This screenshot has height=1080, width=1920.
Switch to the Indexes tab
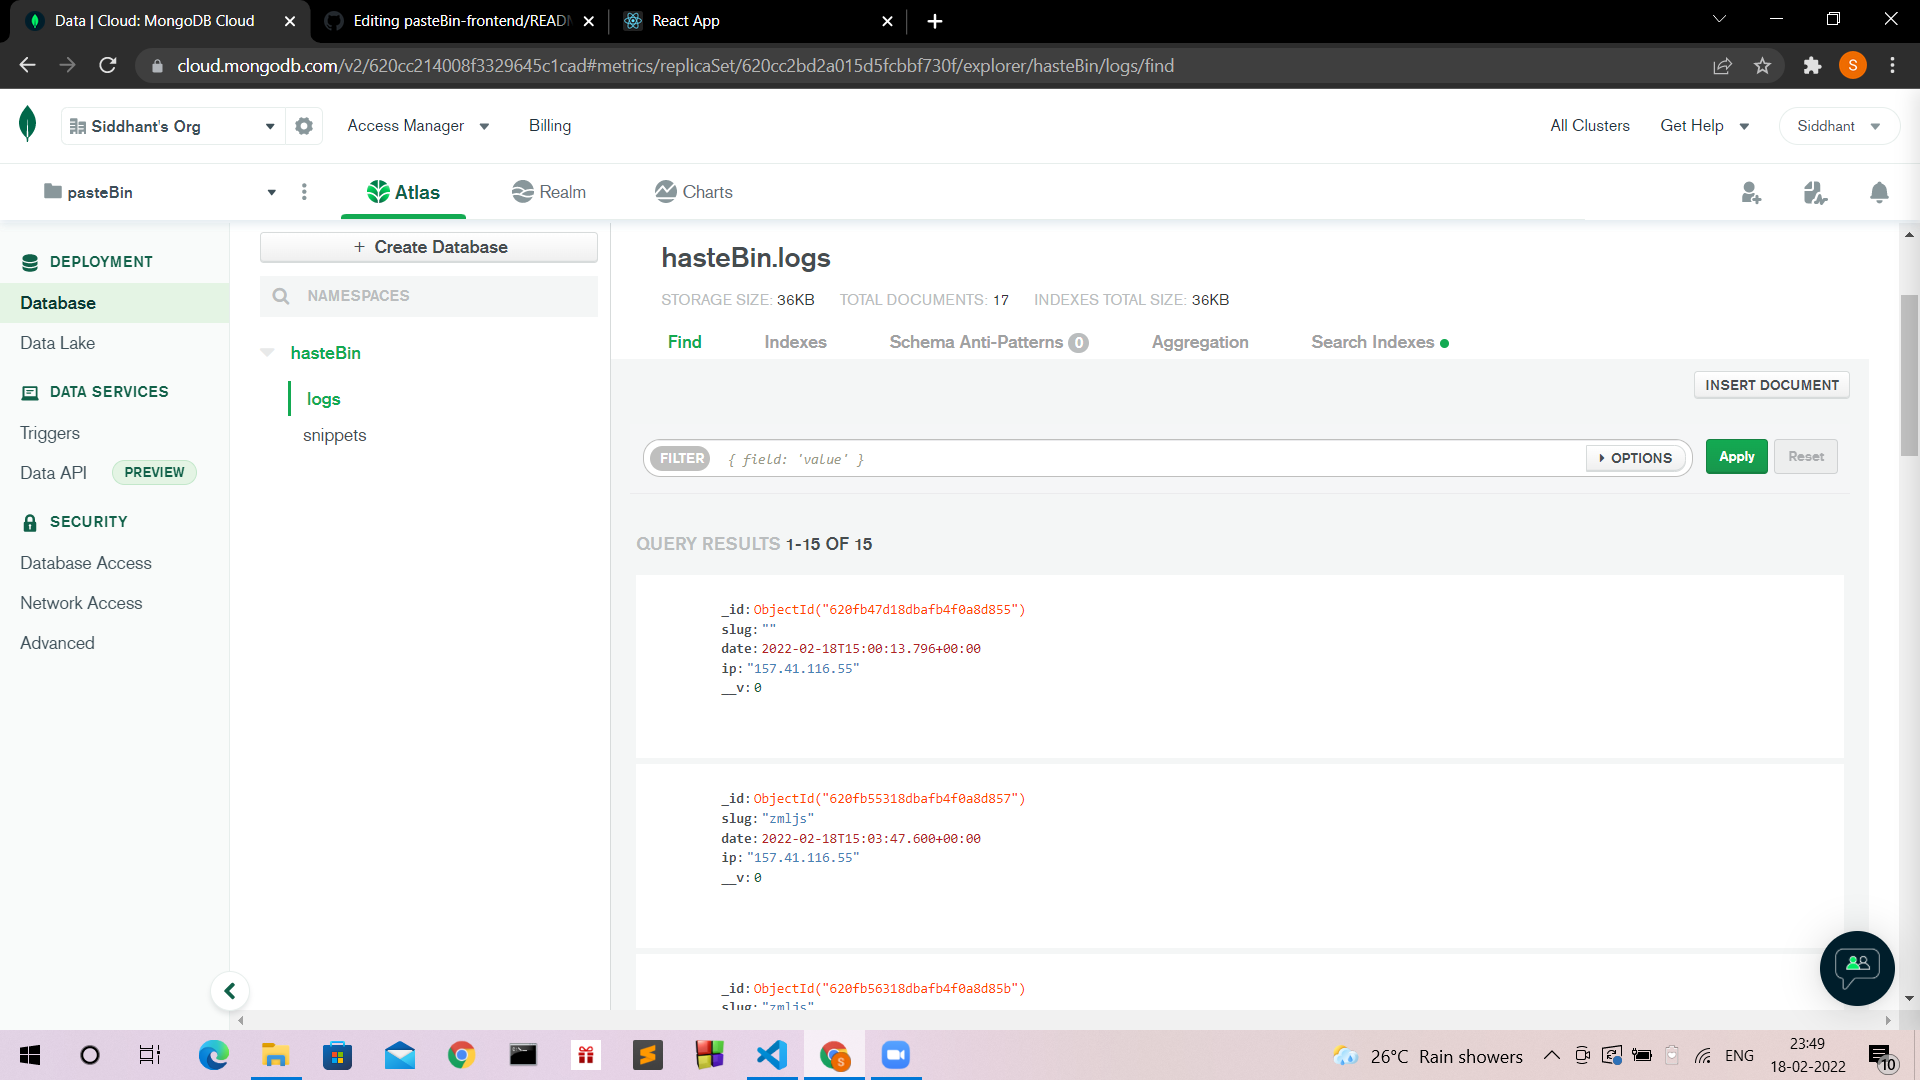point(795,341)
